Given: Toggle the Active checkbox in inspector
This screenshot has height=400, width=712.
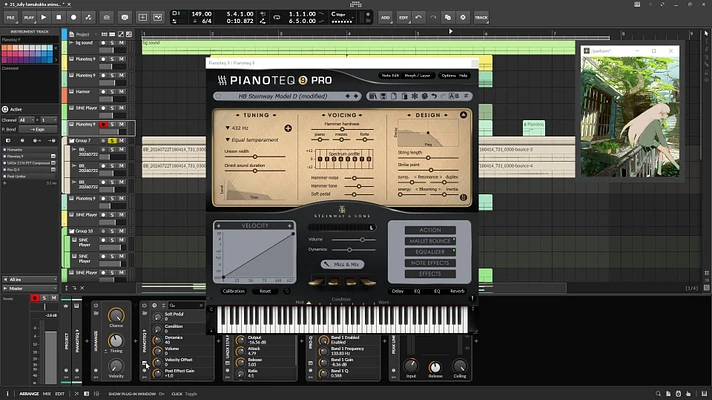Looking at the screenshot, I should [x=5, y=109].
